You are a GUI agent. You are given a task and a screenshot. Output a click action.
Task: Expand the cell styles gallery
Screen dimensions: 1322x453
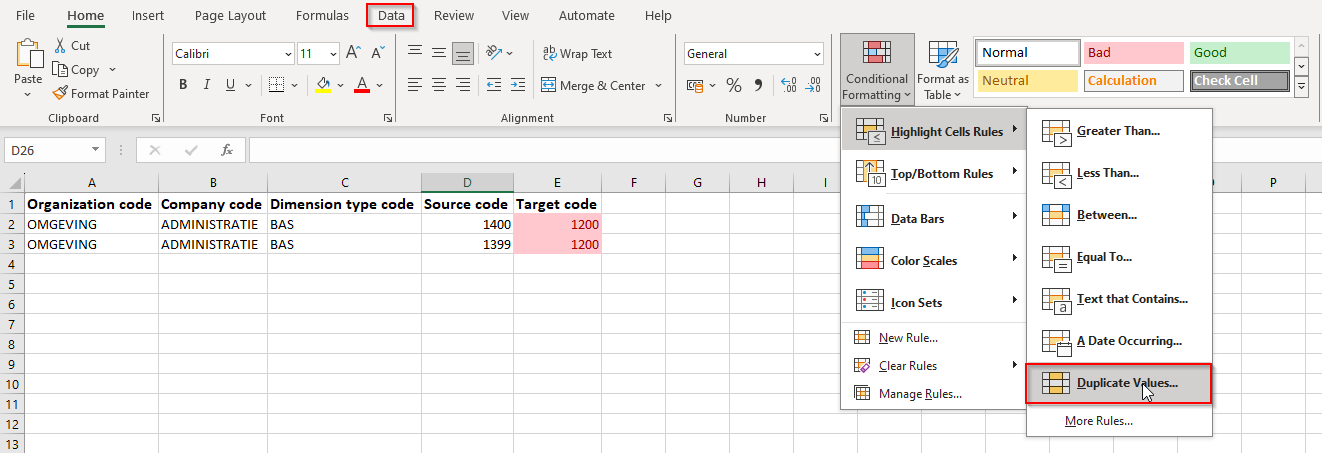tap(1301, 88)
